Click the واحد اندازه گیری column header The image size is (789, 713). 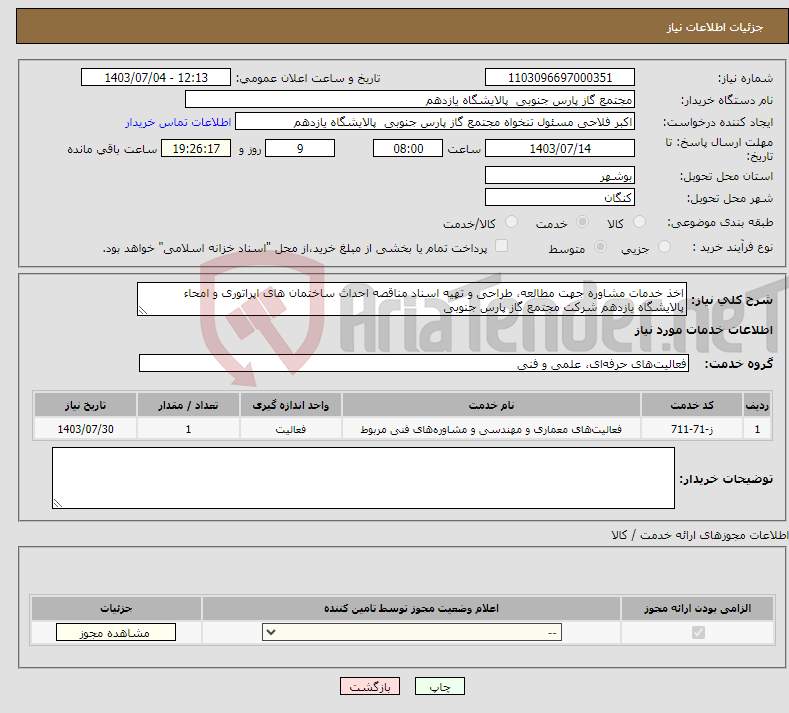tap(291, 405)
